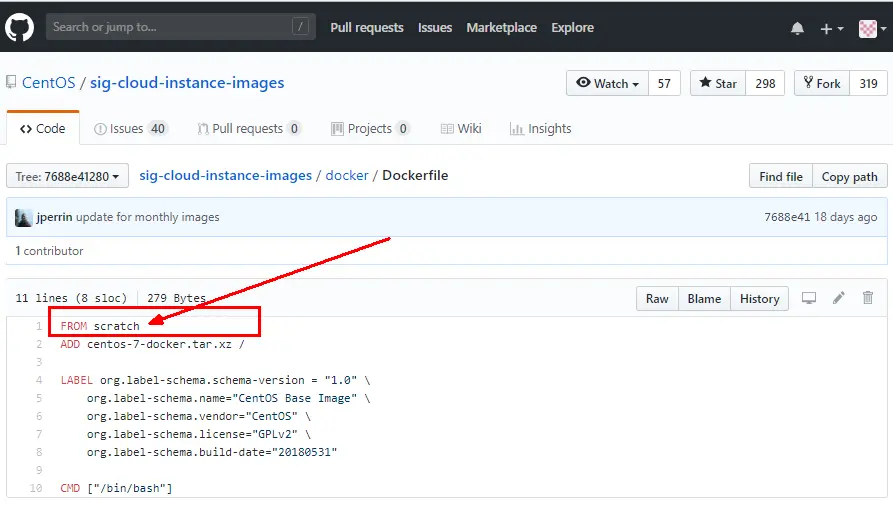Click the Copy path button
Viewport: 893px width, 509px height.
coord(849,176)
